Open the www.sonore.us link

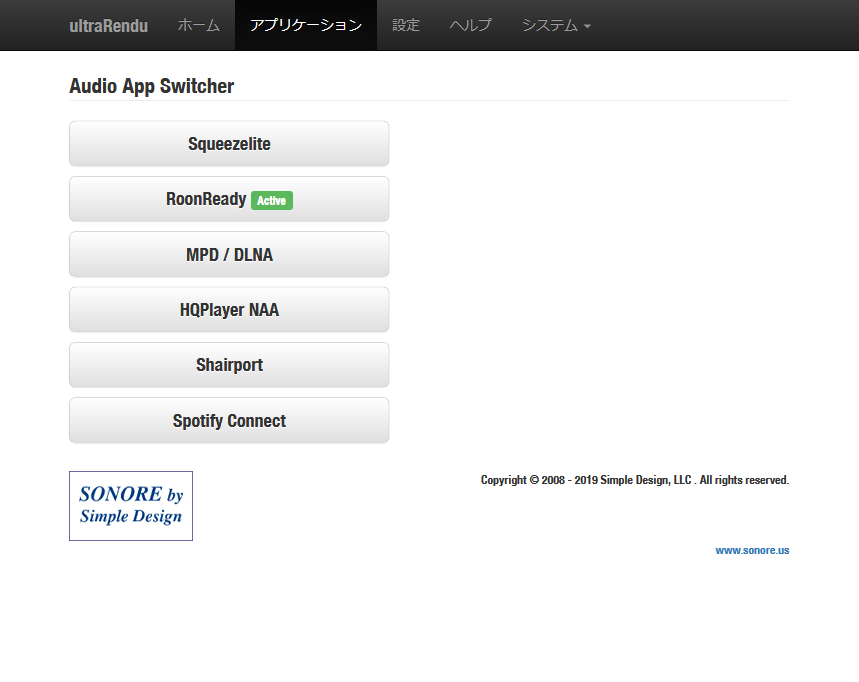[752, 551]
